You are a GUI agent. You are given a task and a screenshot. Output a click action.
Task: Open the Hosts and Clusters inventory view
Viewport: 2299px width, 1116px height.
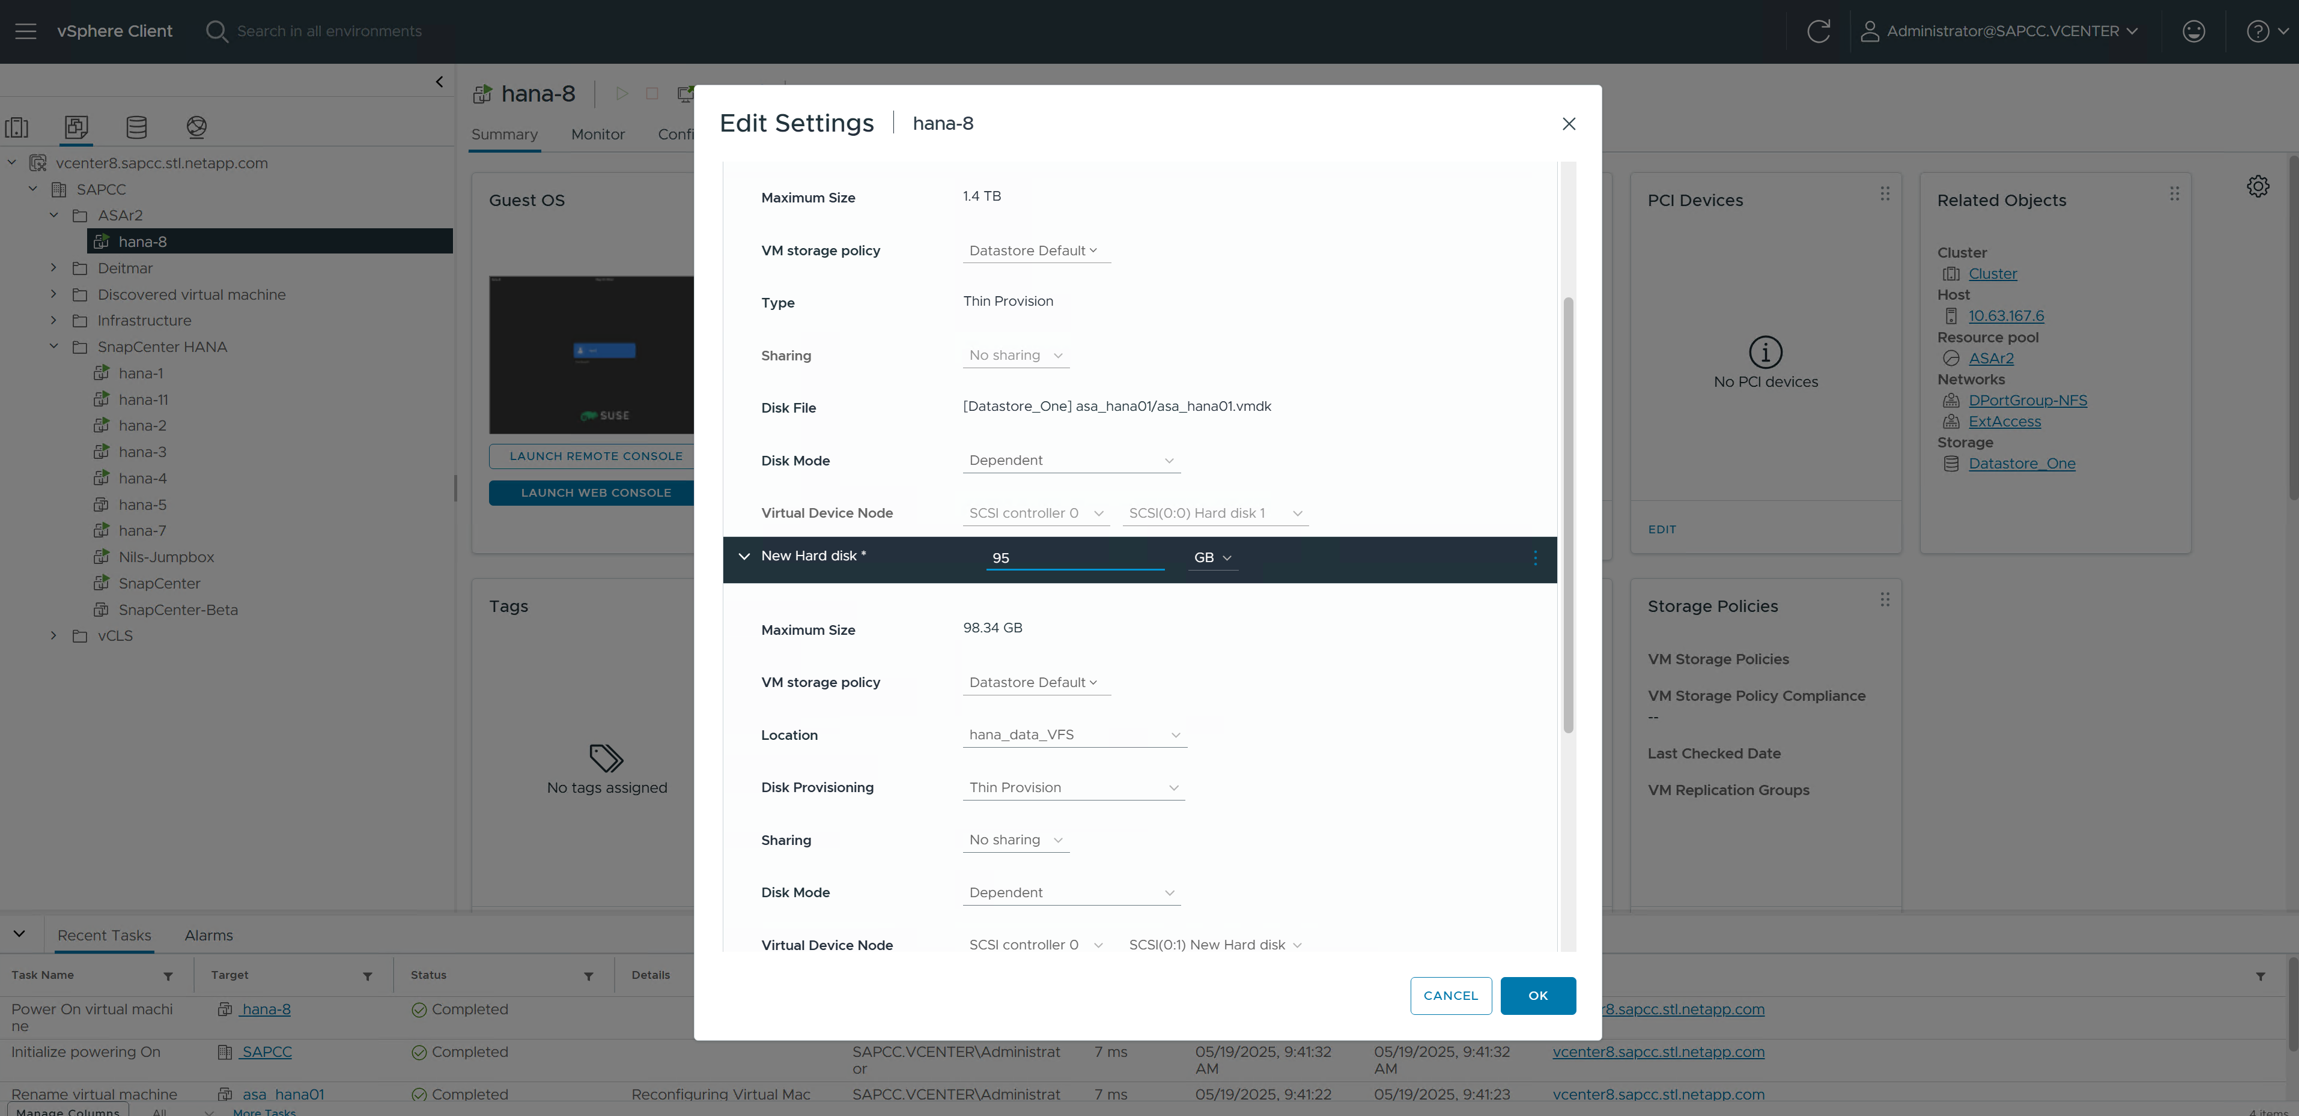point(17,127)
